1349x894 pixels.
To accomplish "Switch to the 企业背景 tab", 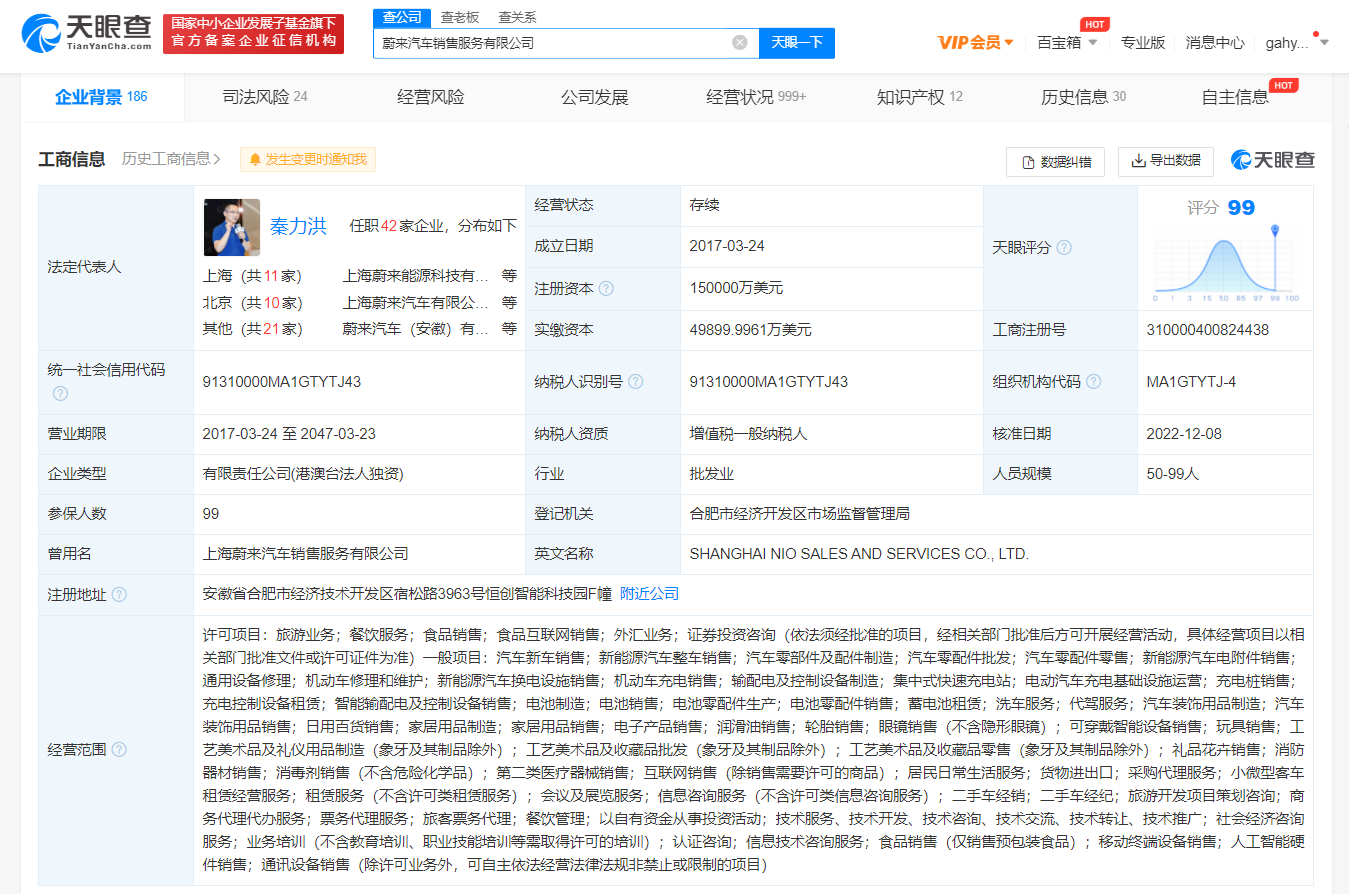I will (101, 97).
